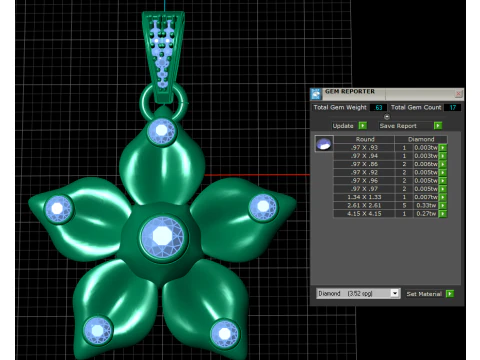Click the 0.33tw weight cell

(426, 205)
